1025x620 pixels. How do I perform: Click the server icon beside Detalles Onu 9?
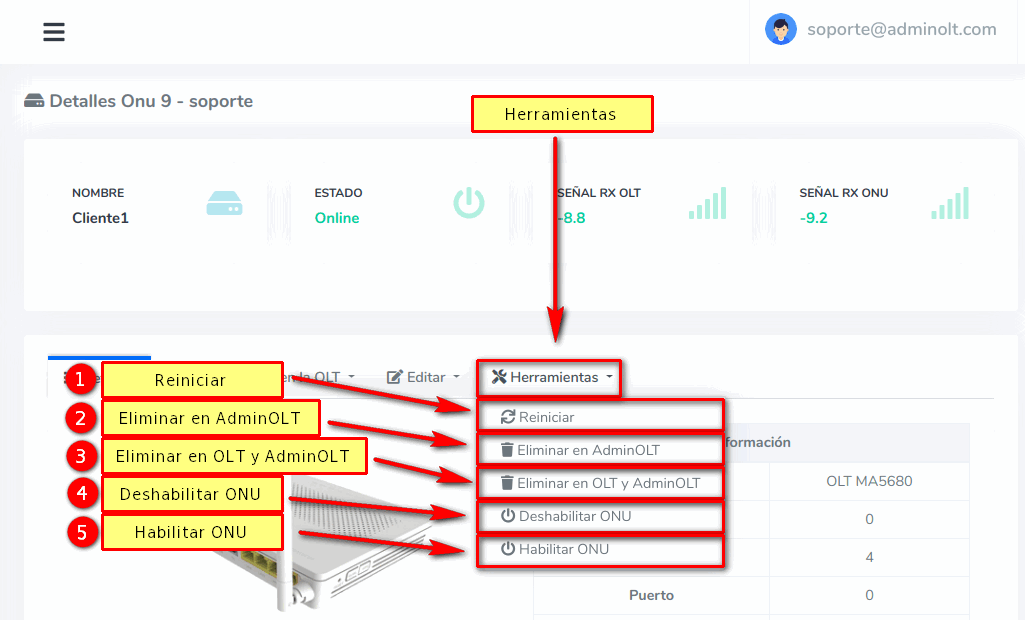(x=34, y=101)
